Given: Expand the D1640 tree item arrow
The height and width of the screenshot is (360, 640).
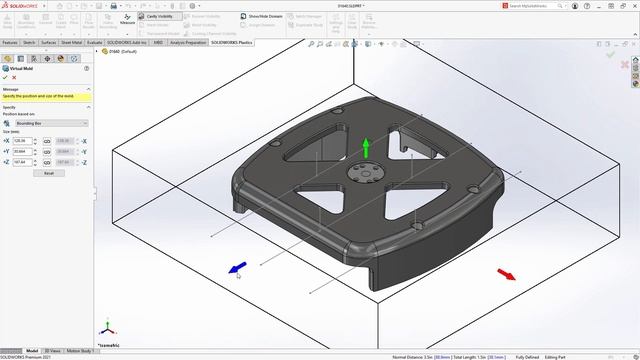Looking at the screenshot, I should (97, 51).
